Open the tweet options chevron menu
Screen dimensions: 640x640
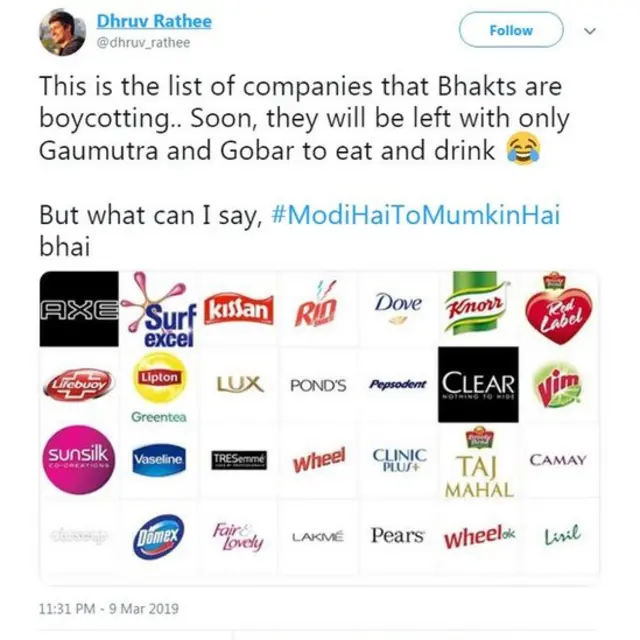589,31
